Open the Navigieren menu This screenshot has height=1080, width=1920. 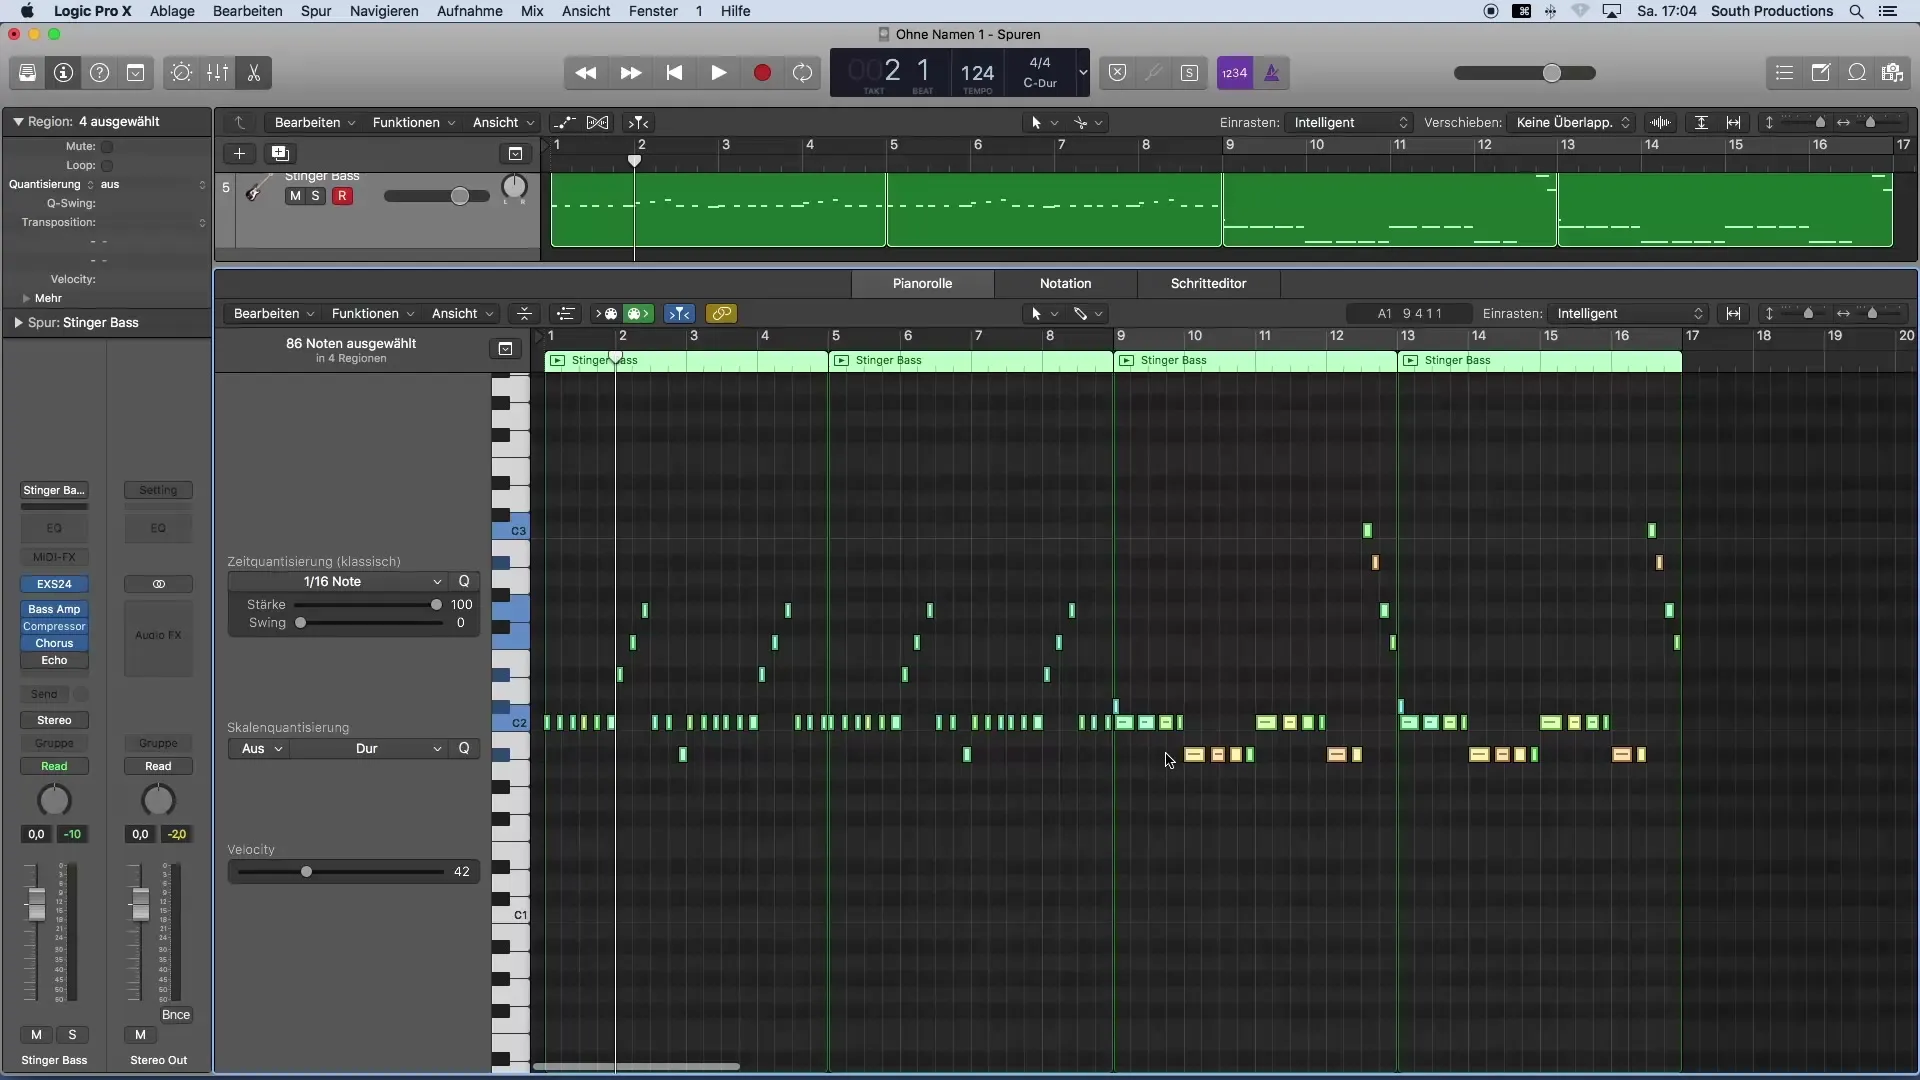(384, 11)
